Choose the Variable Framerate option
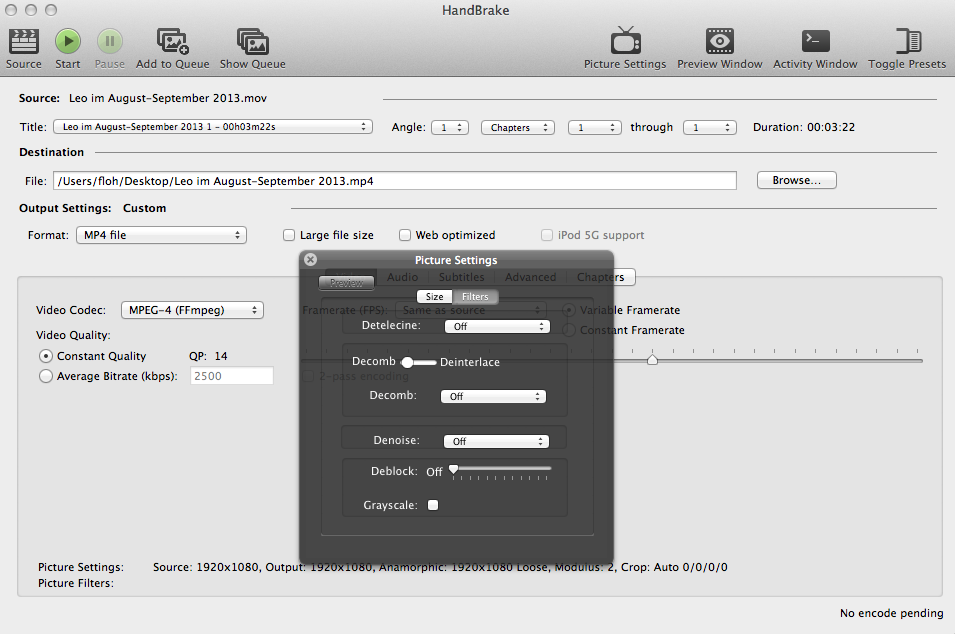 tap(568, 310)
